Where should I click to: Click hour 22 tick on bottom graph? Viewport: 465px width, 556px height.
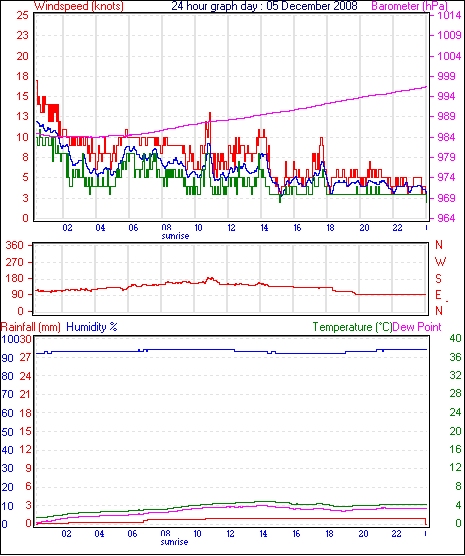[397, 533]
